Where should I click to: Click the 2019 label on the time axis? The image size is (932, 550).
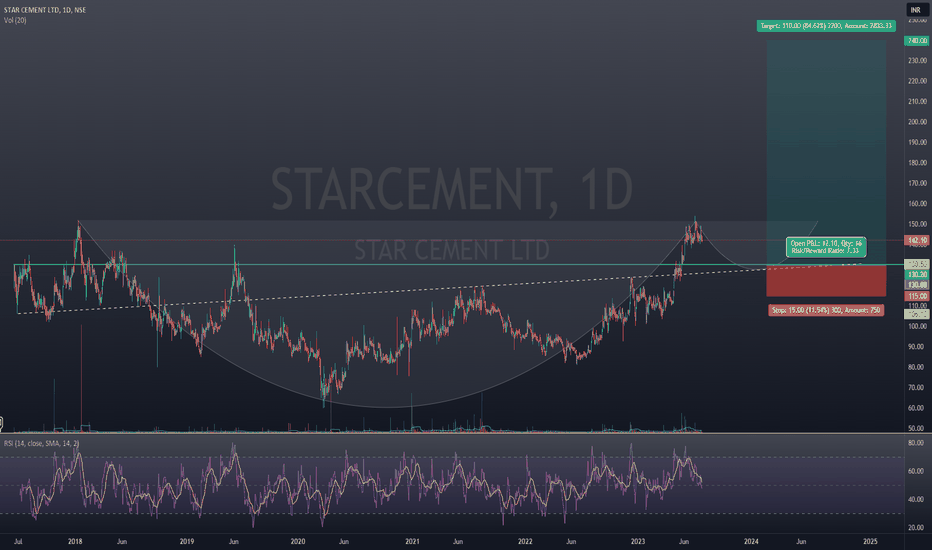(x=187, y=542)
